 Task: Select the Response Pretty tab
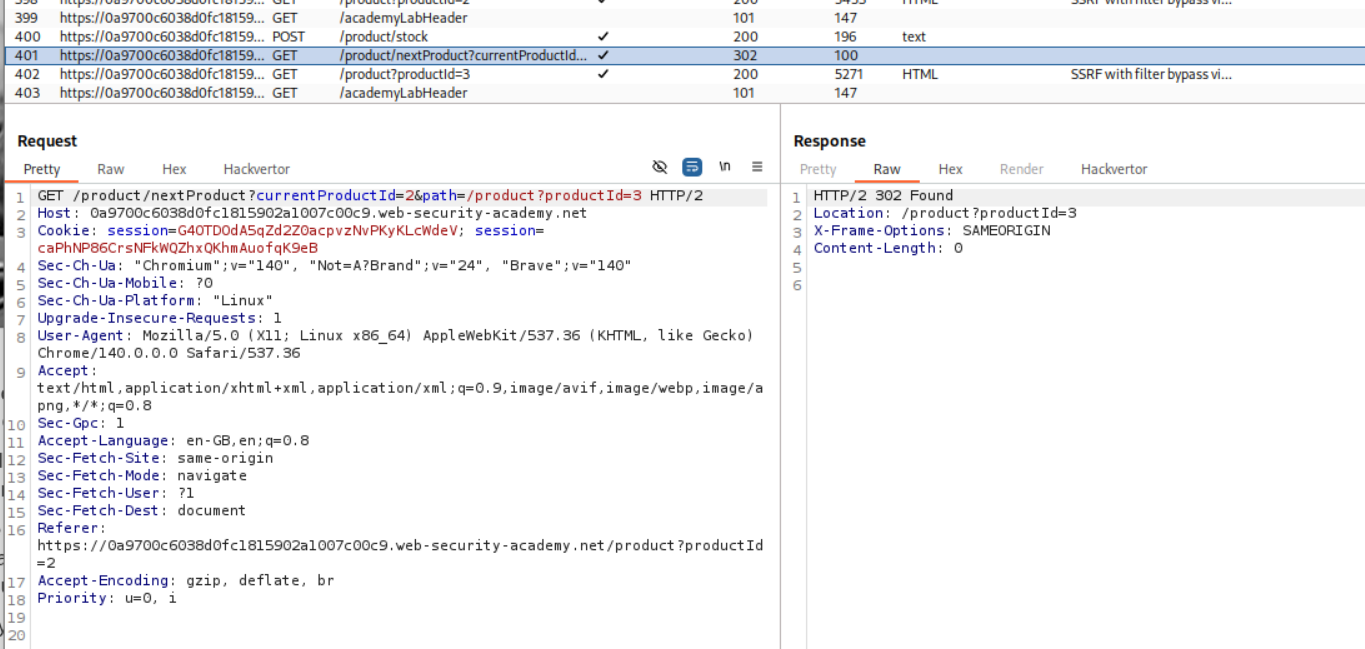tap(818, 169)
